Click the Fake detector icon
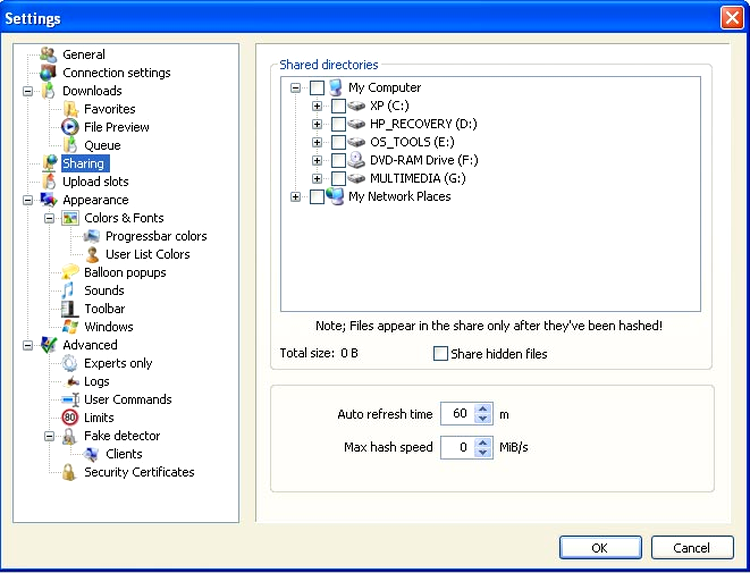 point(70,436)
